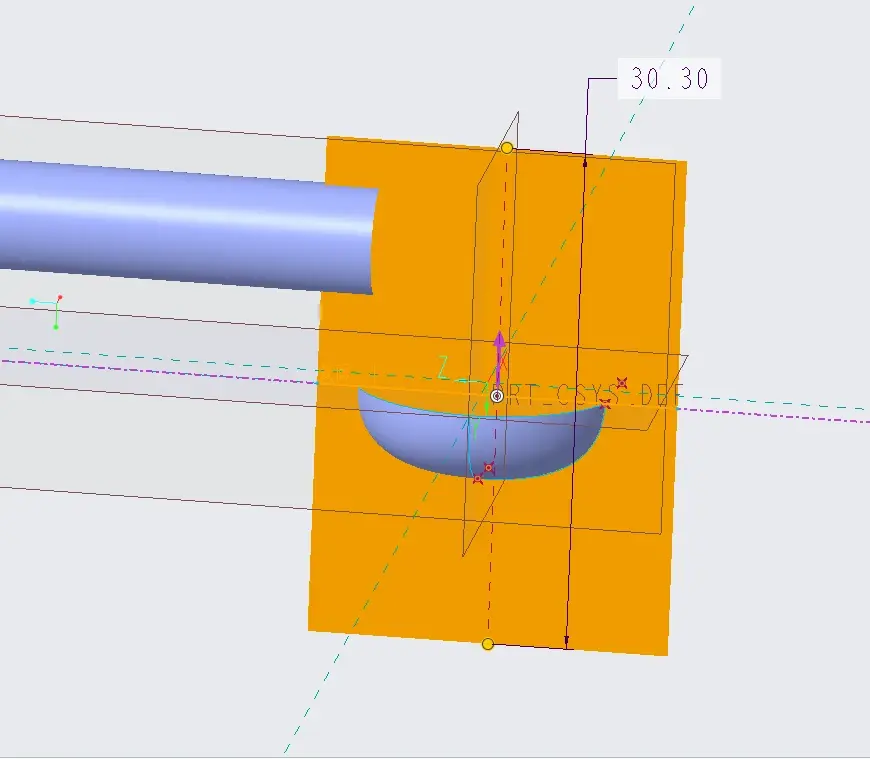
Task: Select the green Z axis label
Action: [442, 367]
